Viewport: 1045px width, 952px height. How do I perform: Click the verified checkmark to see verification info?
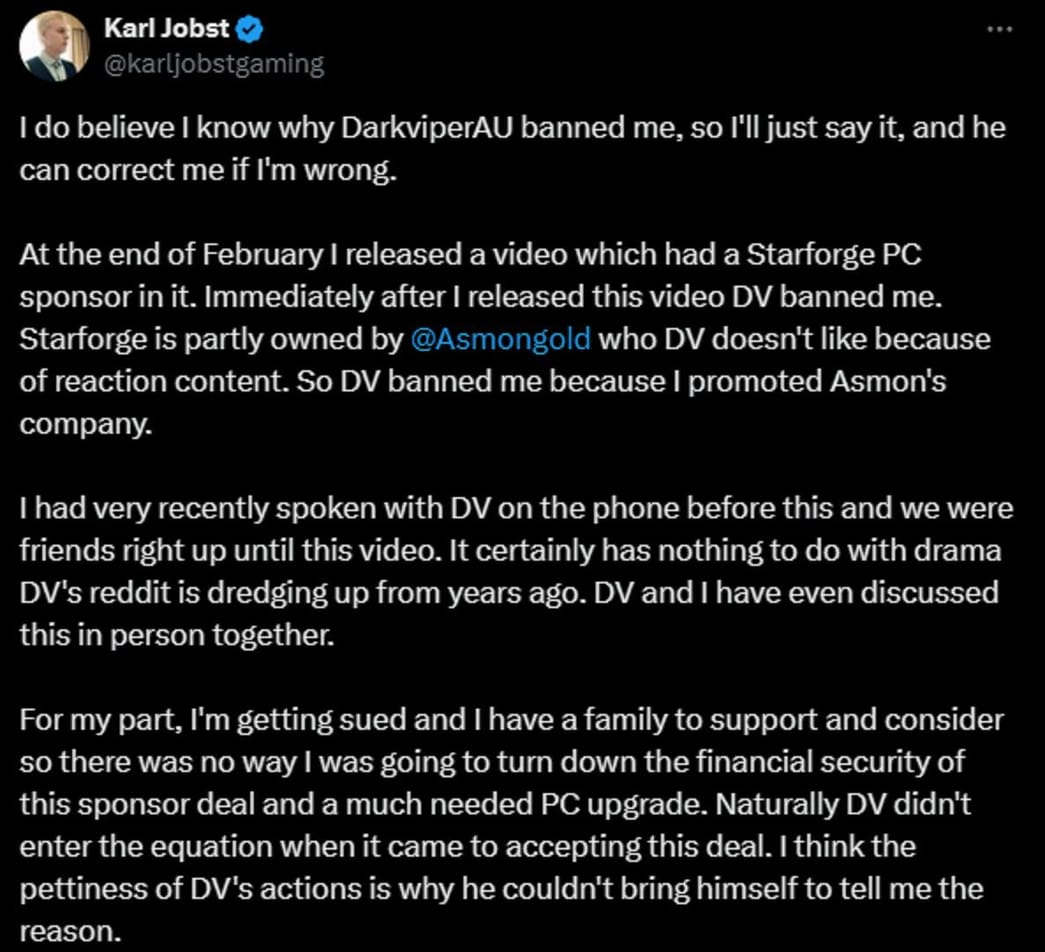(x=251, y=28)
